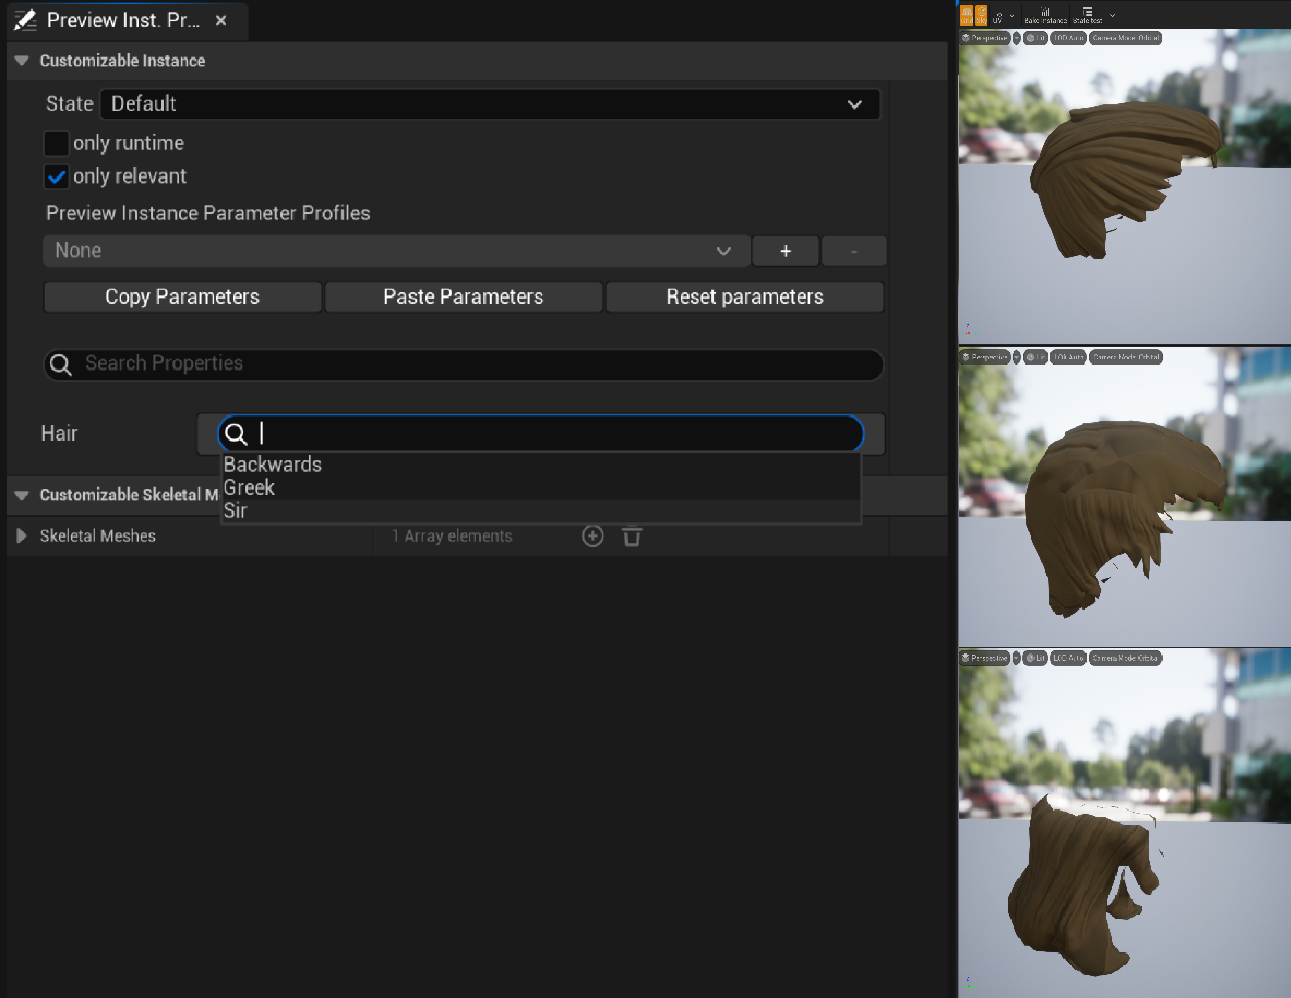Click Reset parameters button
This screenshot has height=998, width=1291.
tap(745, 297)
